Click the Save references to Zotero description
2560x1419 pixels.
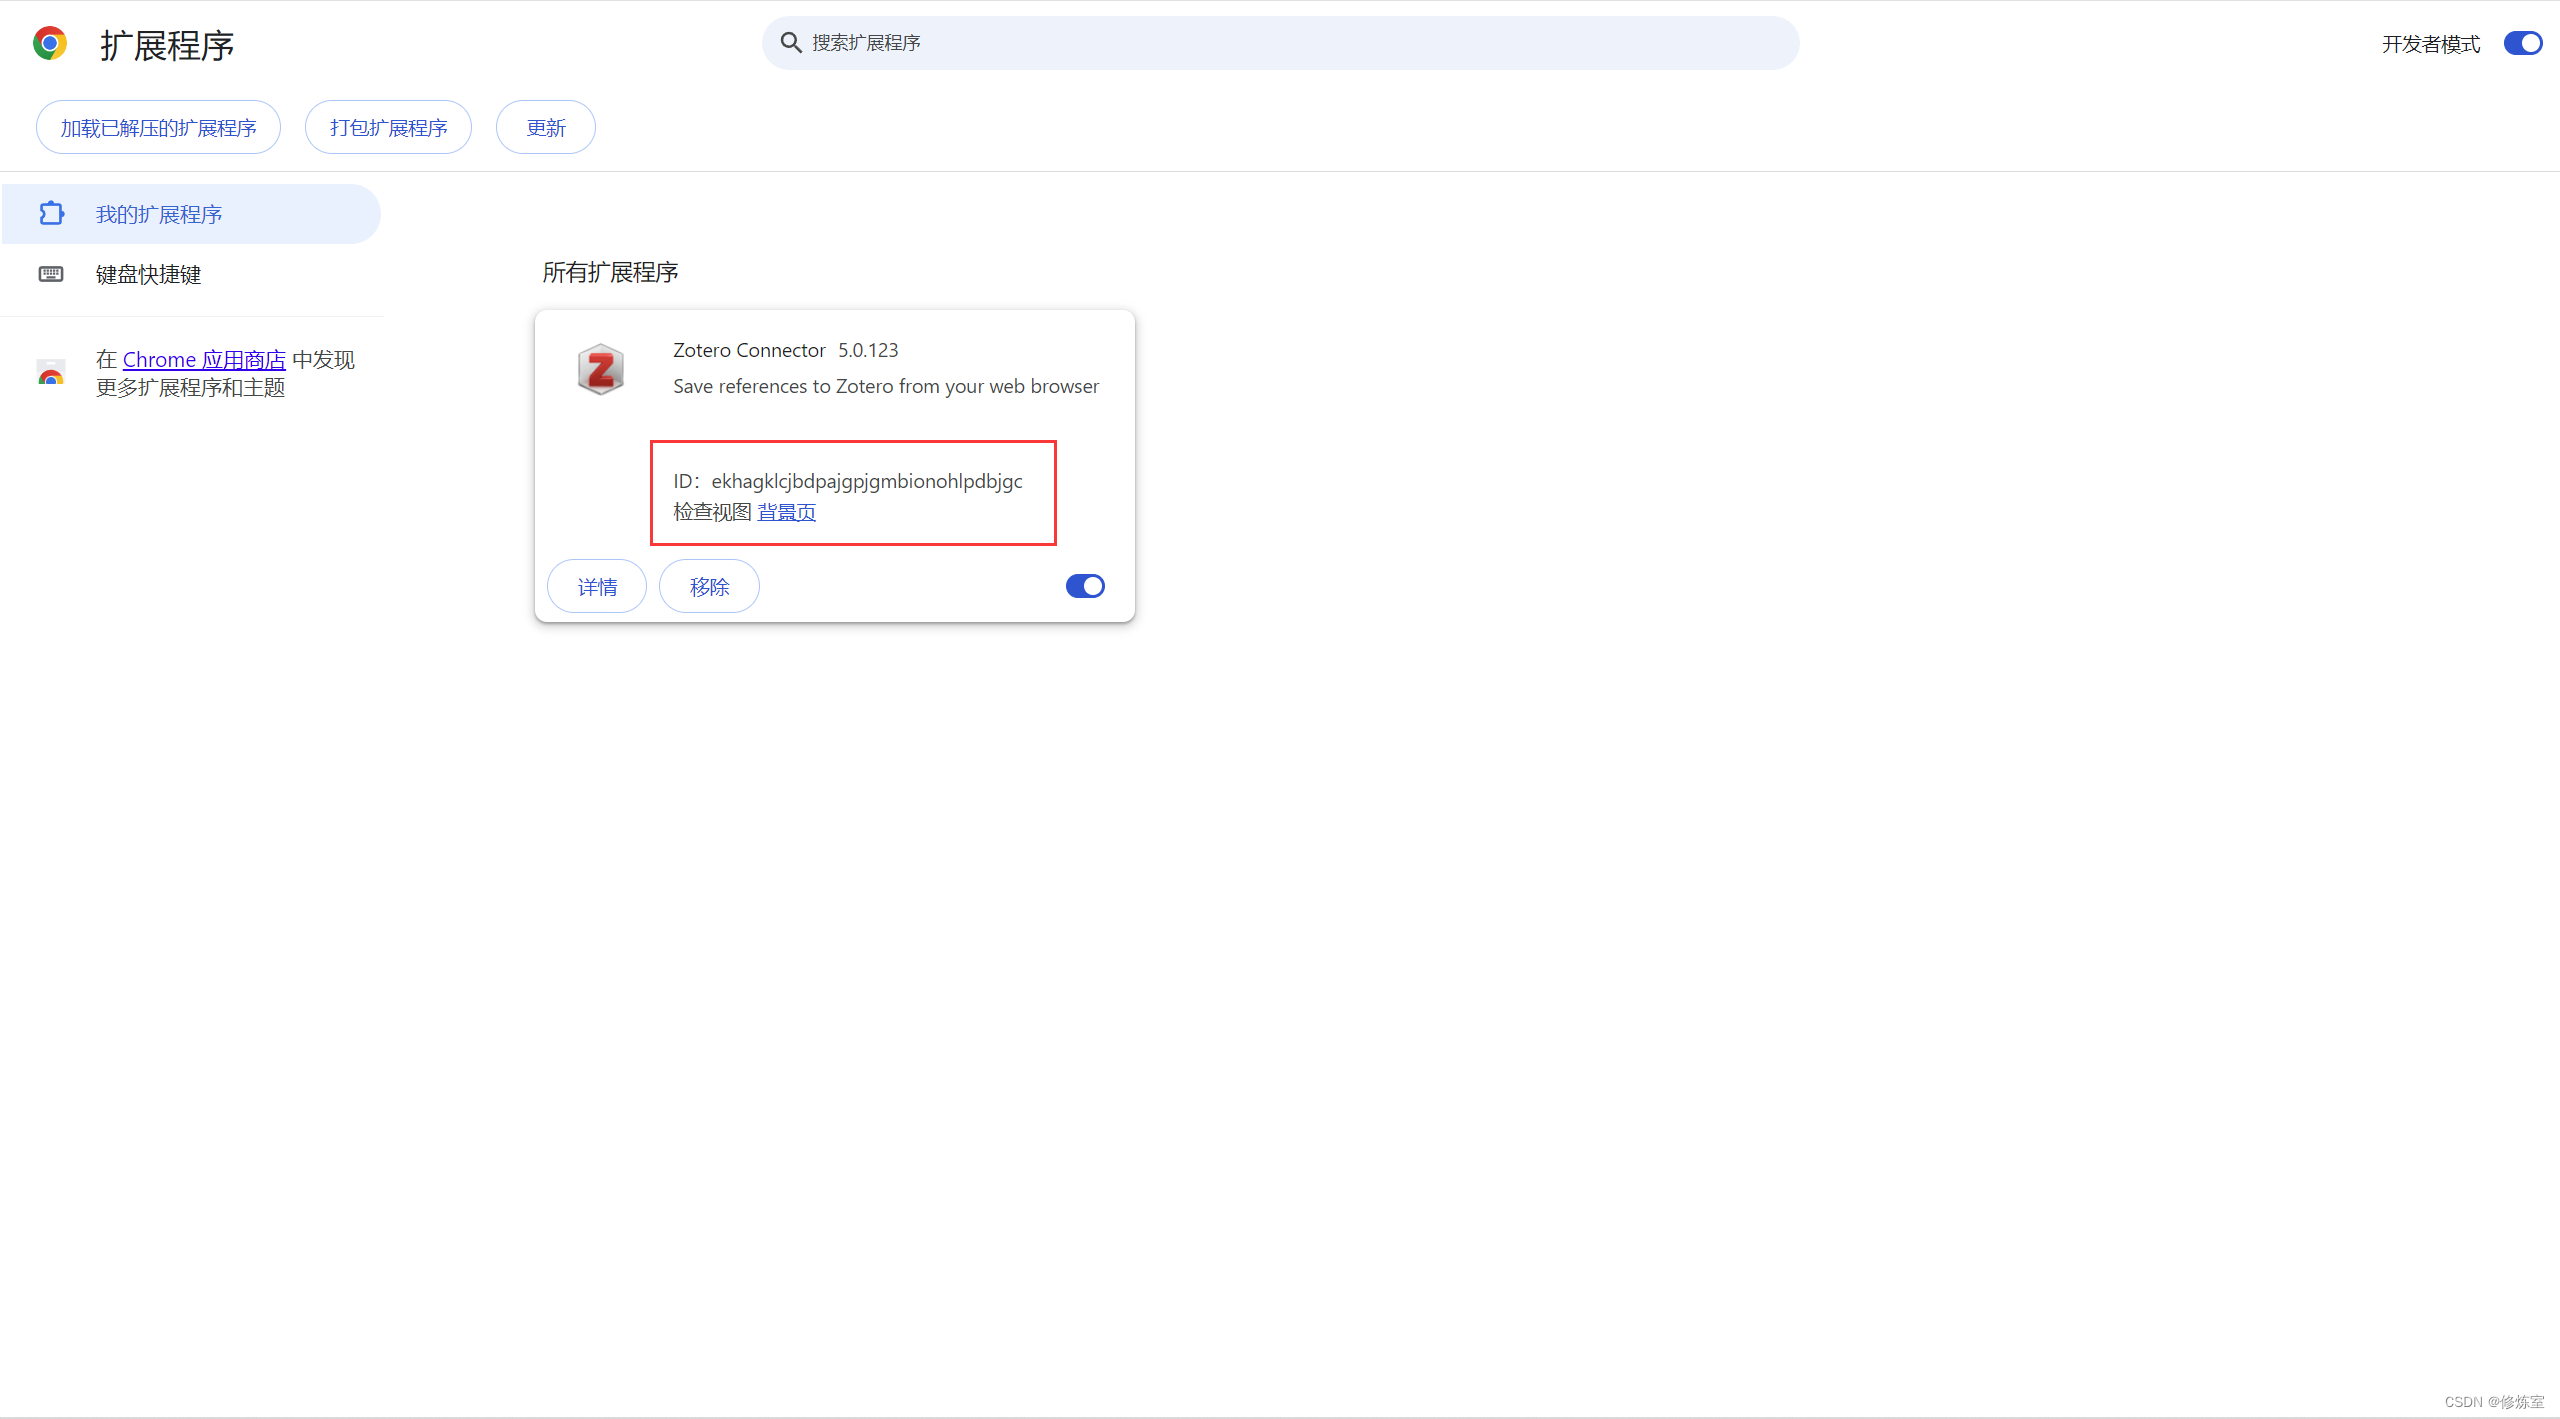coord(886,386)
